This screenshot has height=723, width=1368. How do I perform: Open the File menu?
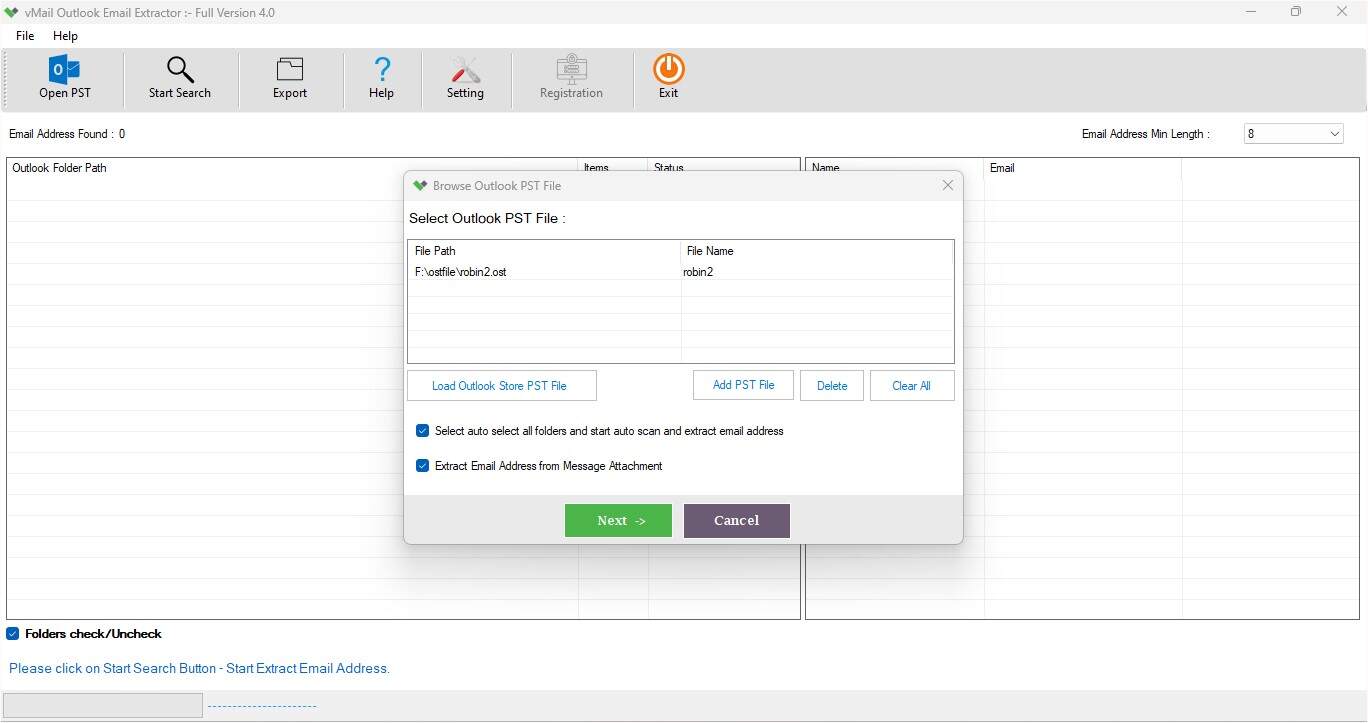tap(25, 36)
